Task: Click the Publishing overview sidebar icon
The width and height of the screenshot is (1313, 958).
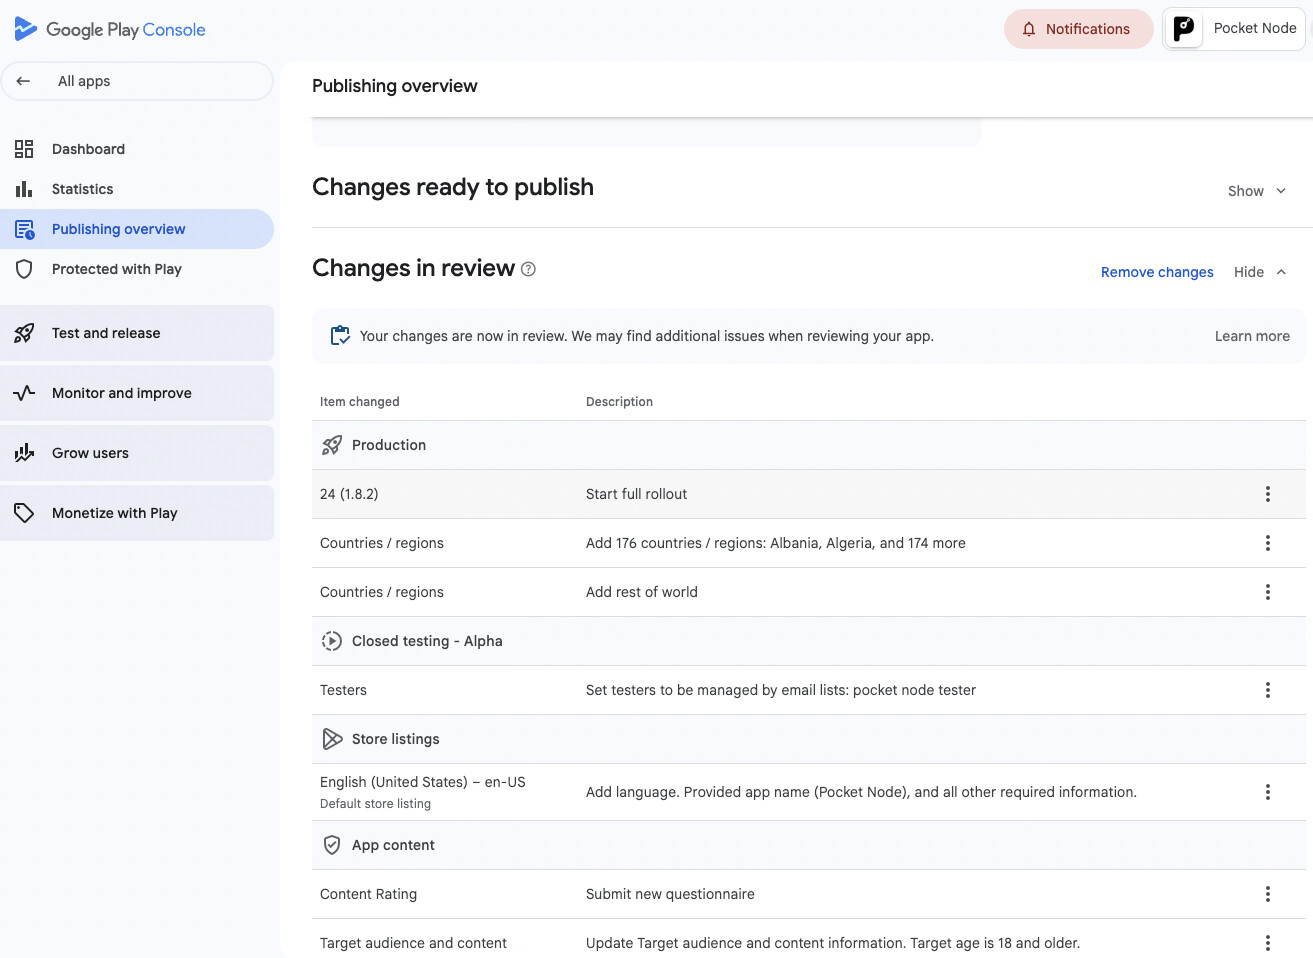Action: point(24,229)
